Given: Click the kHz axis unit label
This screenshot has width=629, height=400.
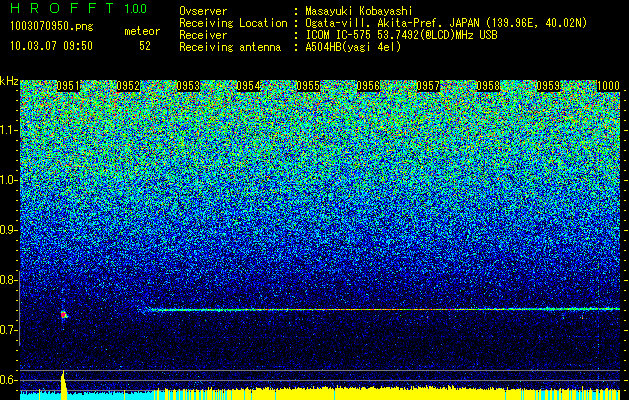Looking at the screenshot, I should pyautogui.click(x=9, y=81).
